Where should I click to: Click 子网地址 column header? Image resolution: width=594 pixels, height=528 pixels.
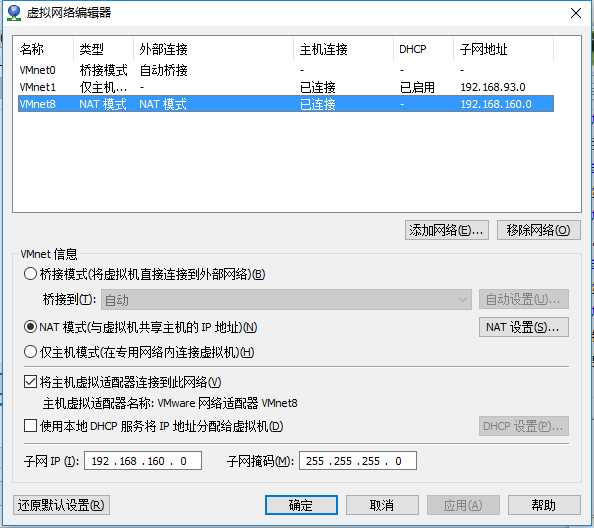click(x=503, y=49)
